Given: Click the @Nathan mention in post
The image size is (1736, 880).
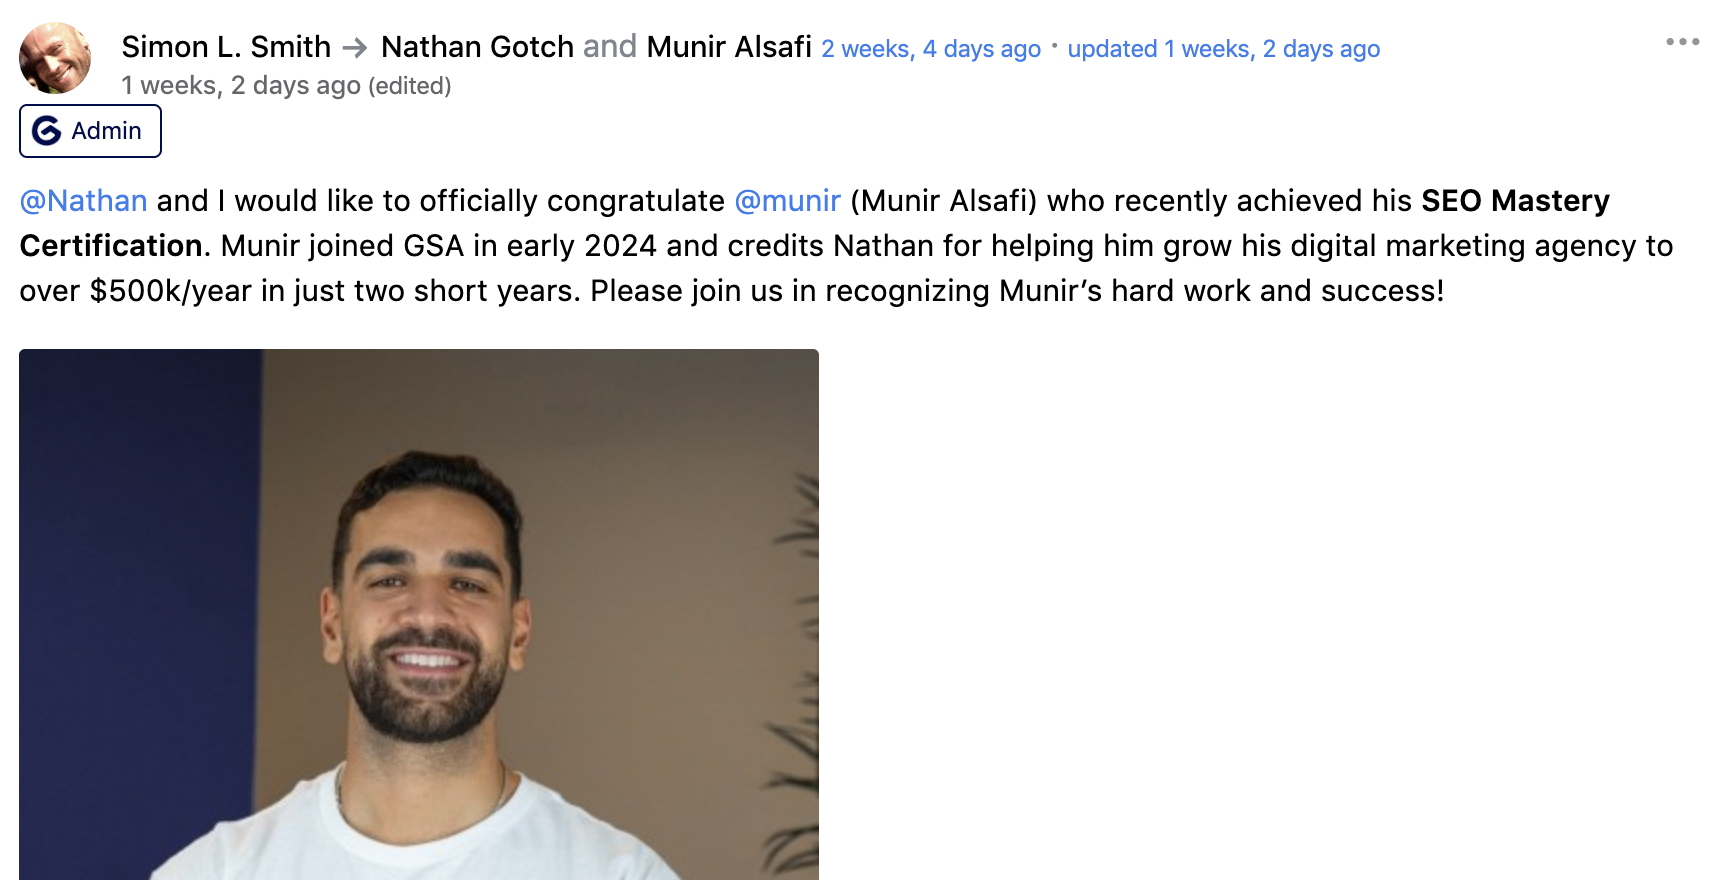Looking at the screenshot, I should [84, 201].
